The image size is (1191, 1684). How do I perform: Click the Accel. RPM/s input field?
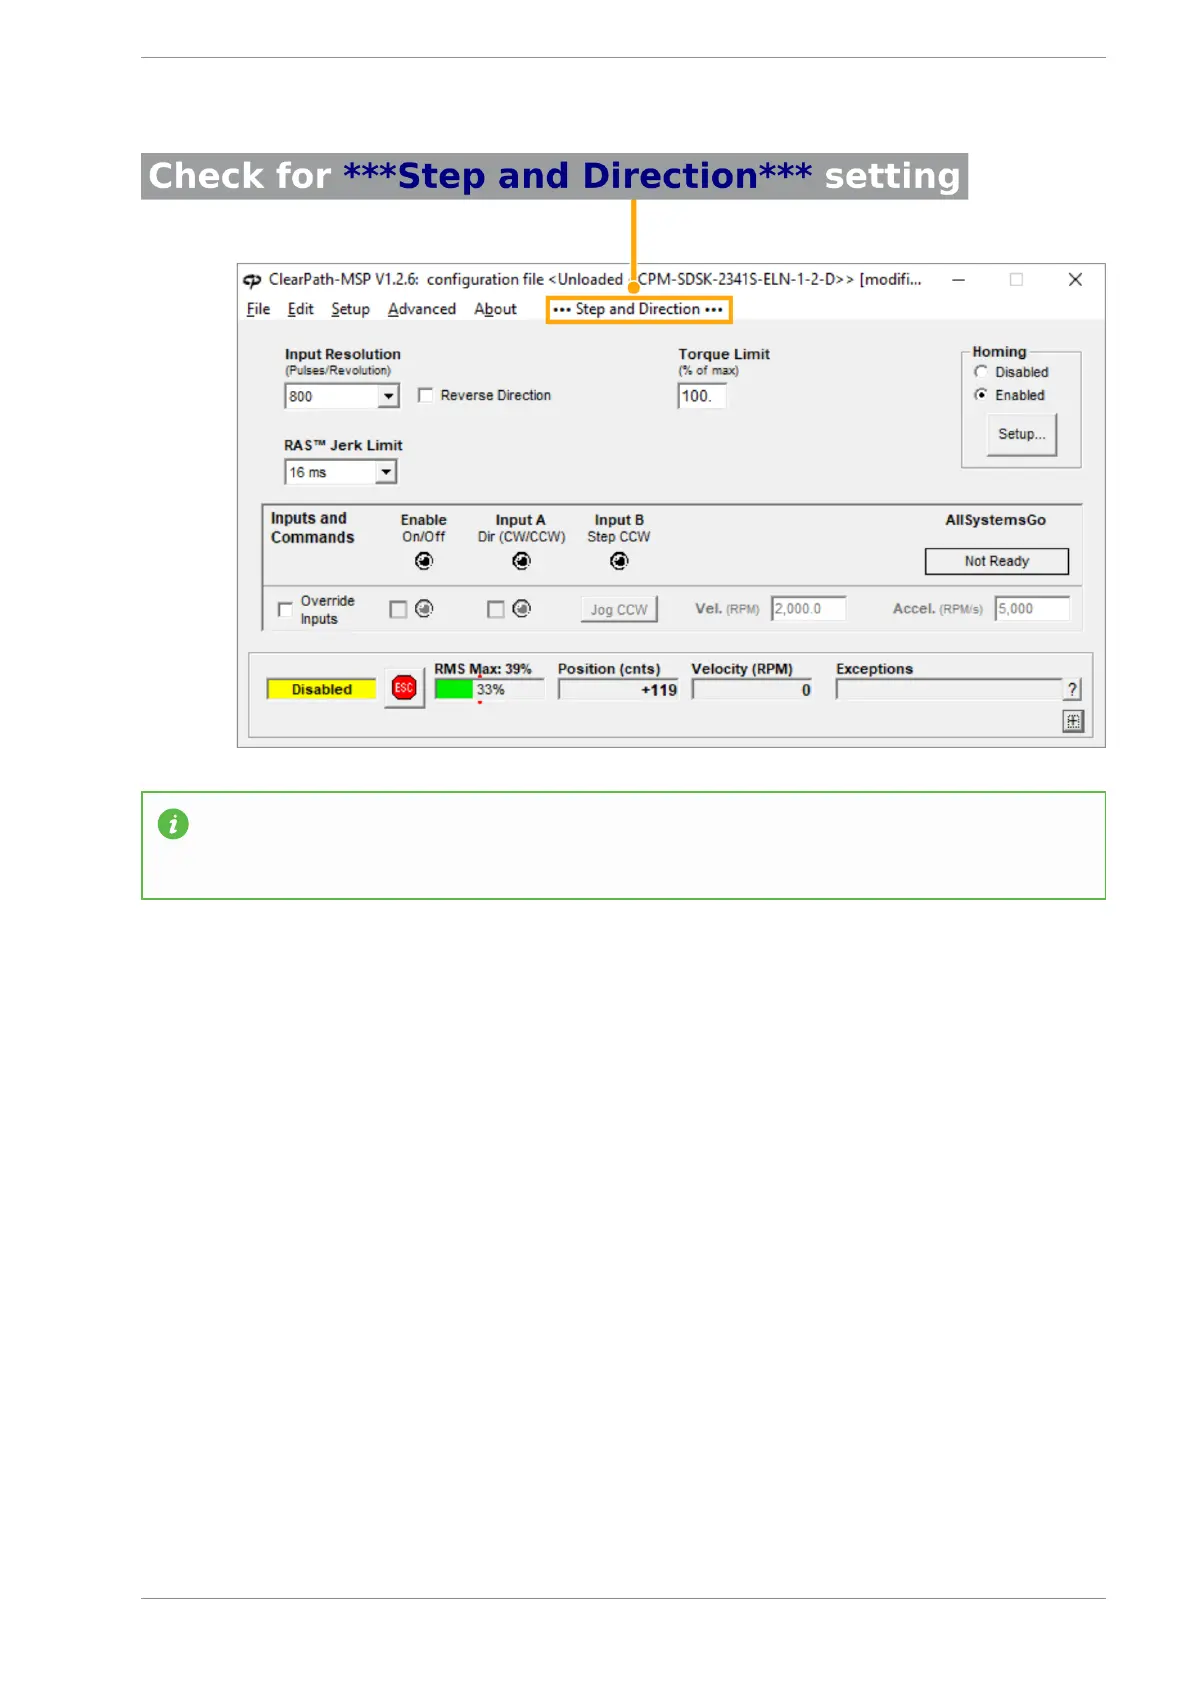tap(1032, 608)
